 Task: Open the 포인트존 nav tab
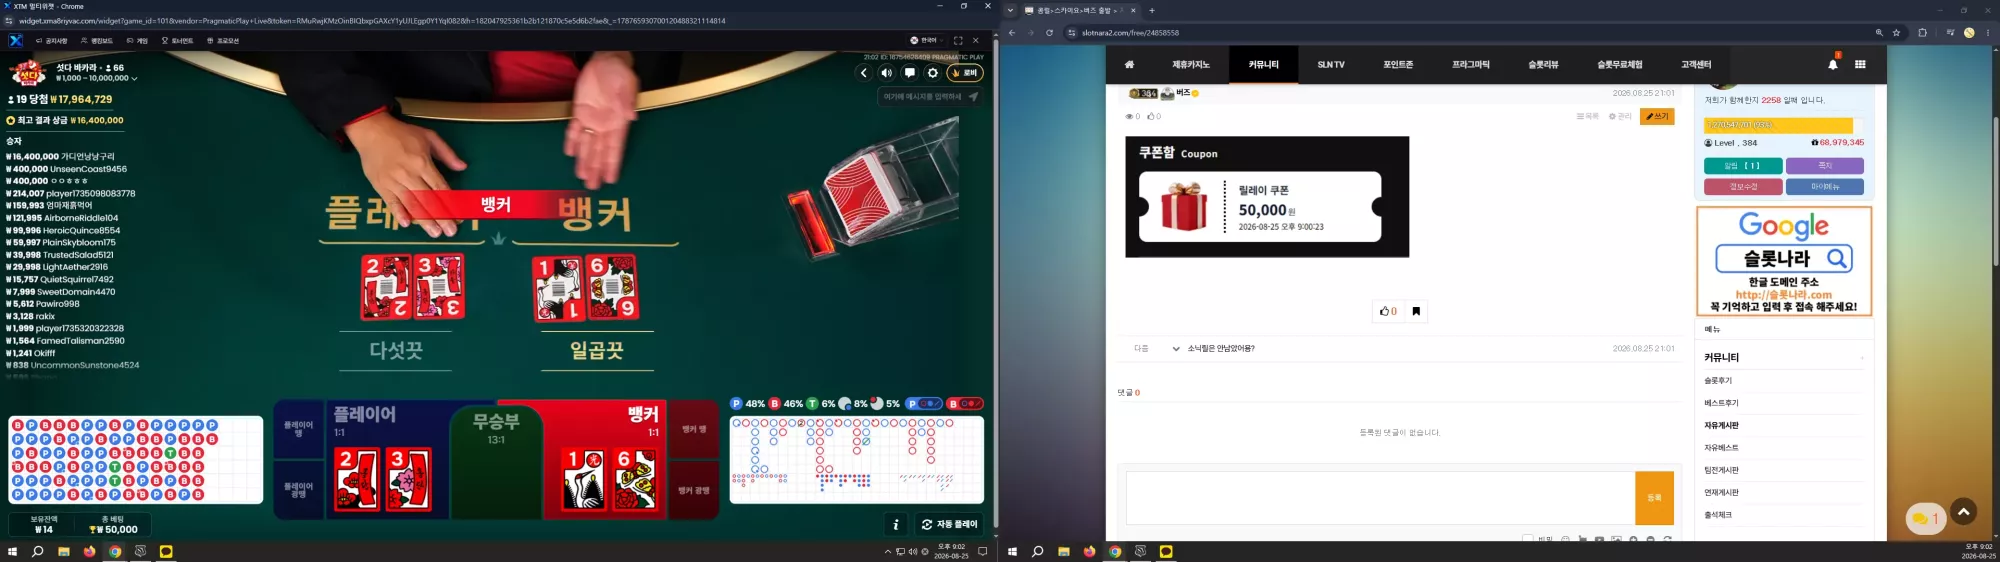click(x=1398, y=64)
